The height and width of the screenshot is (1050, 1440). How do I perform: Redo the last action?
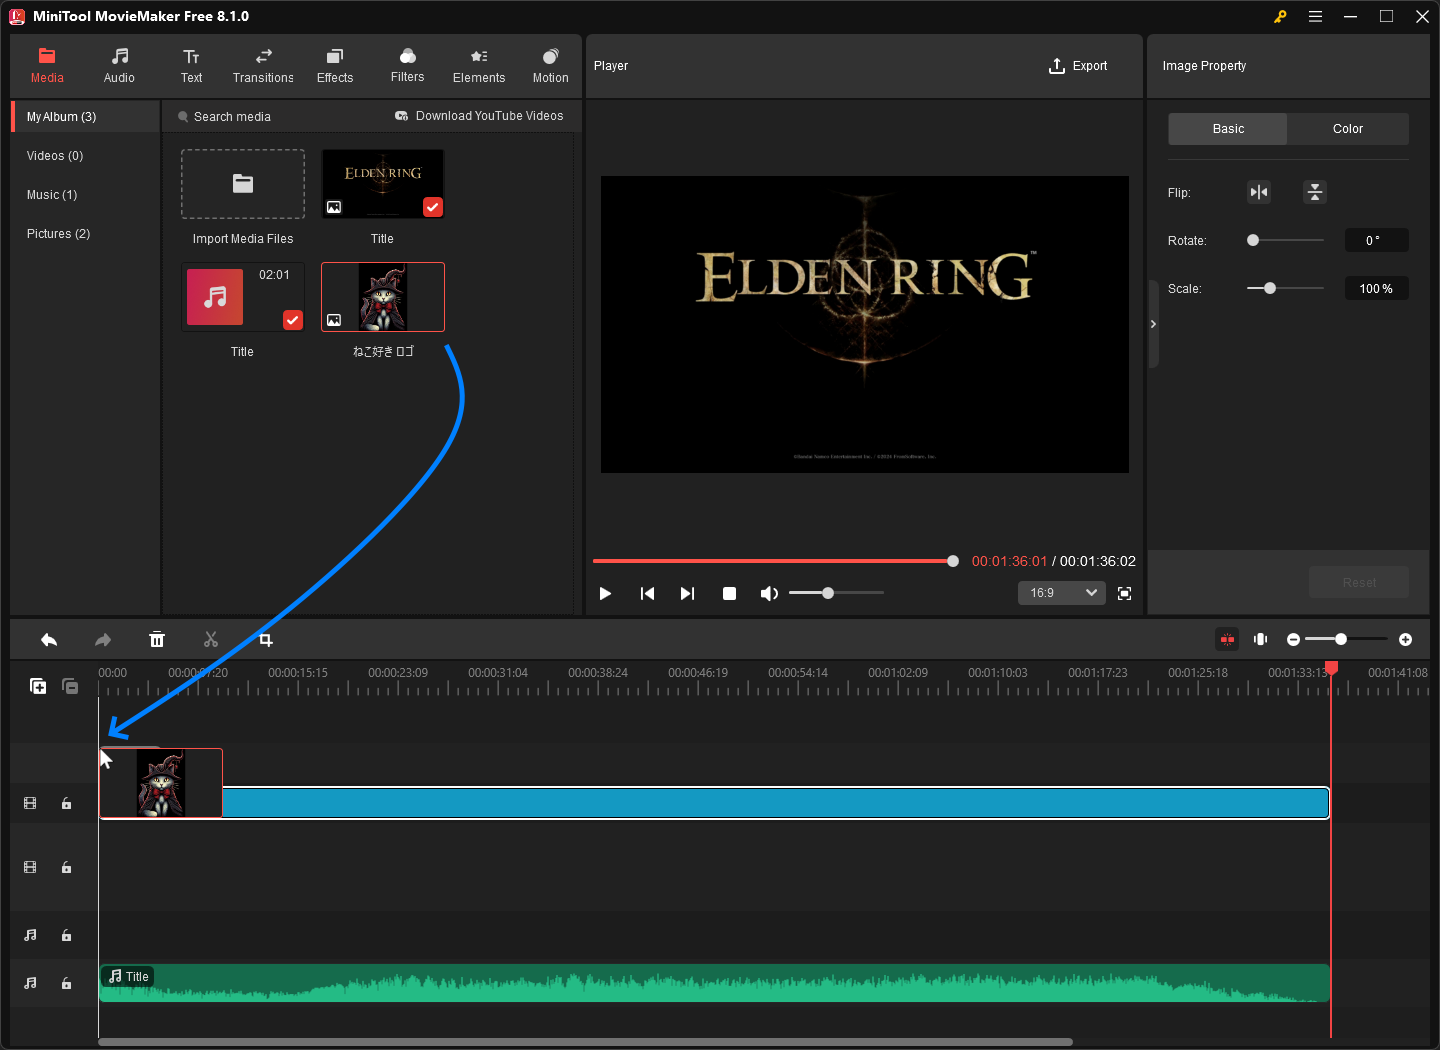point(103,640)
